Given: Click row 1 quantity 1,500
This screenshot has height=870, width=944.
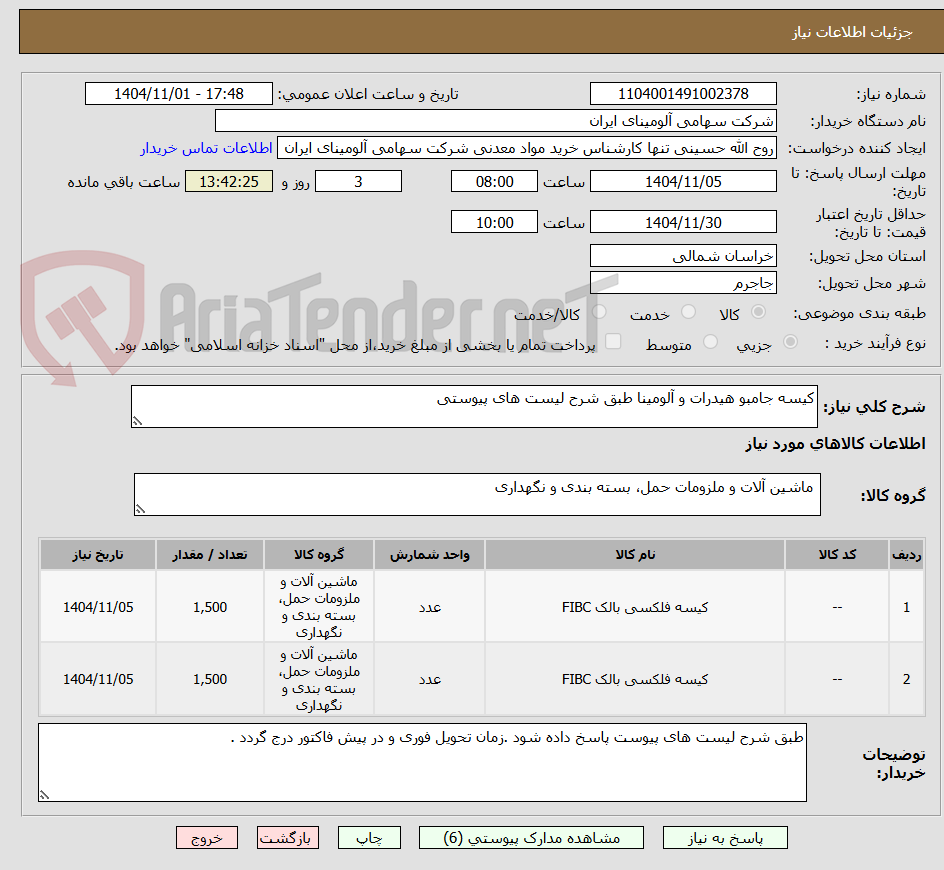Looking at the screenshot, I should coord(210,607).
